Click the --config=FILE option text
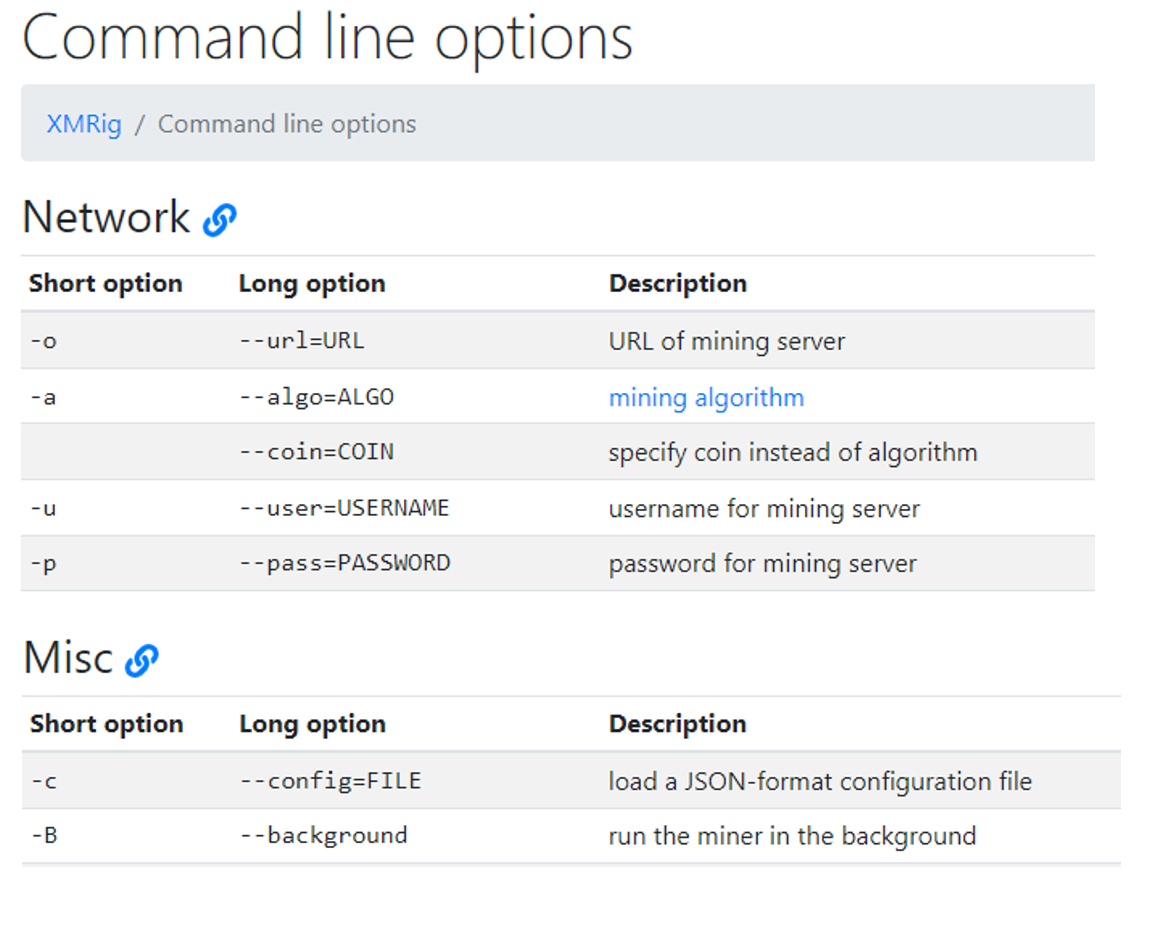The image size is (1151, 925). pos(330,781)
